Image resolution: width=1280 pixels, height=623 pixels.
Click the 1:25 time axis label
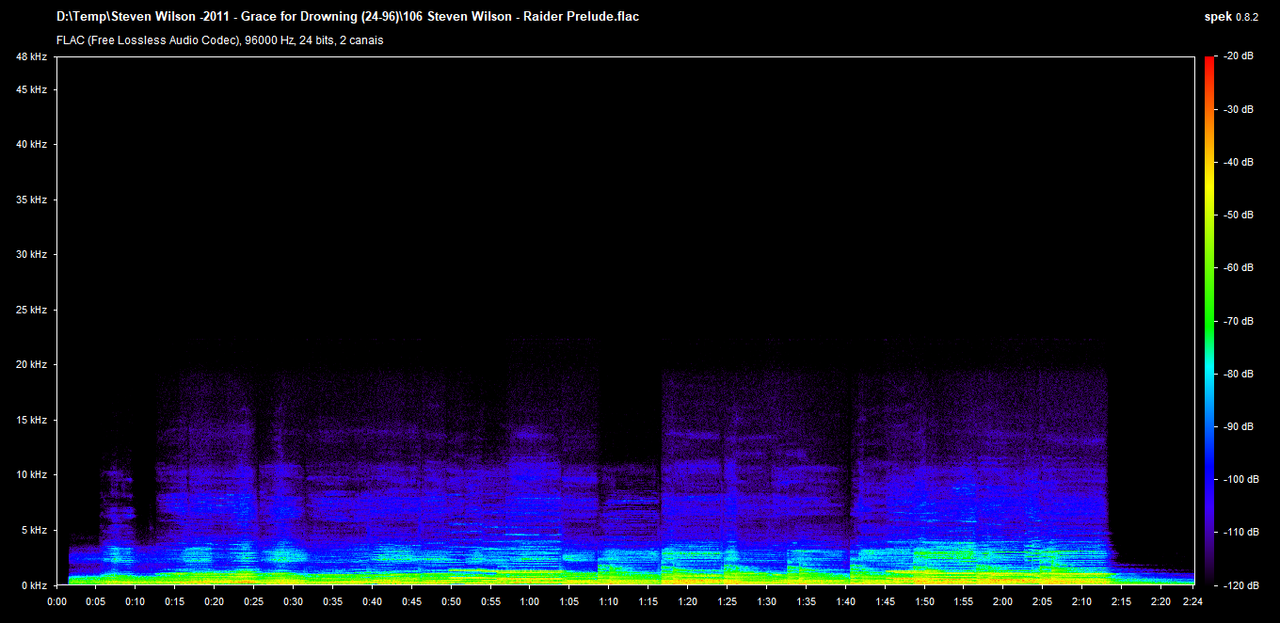click(727, 602)
